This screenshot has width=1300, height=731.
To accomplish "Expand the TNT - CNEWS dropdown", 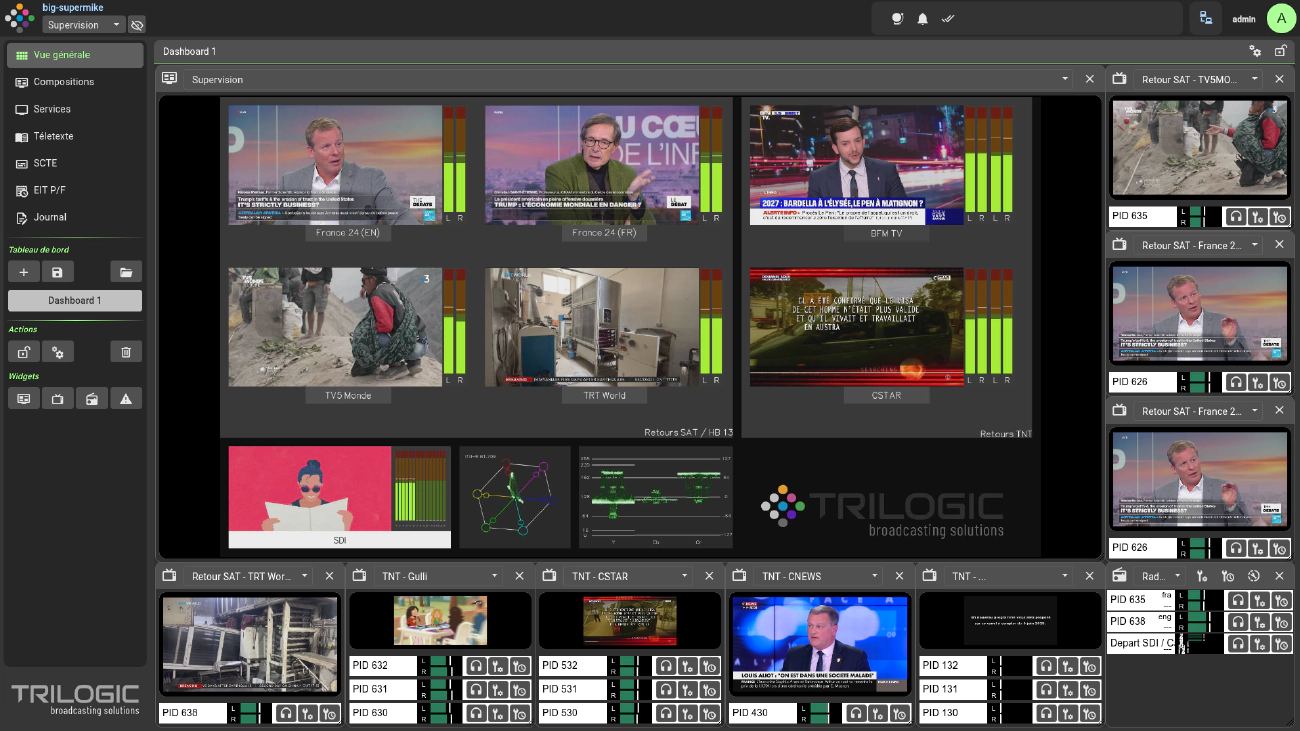I will pos(873,576).
